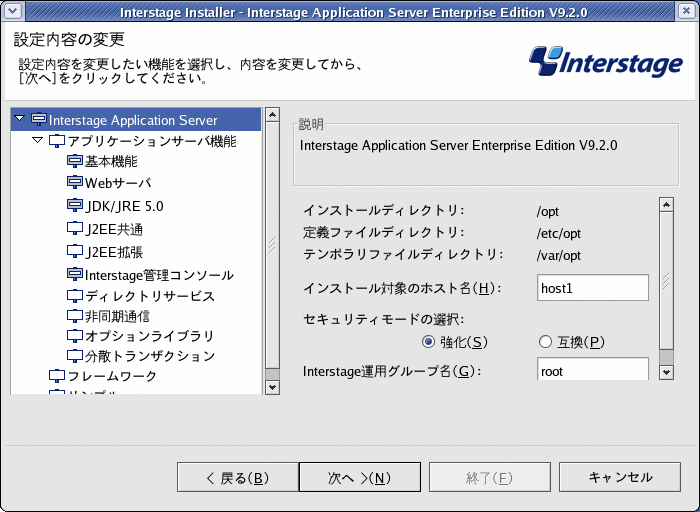Click the /etc/opt definition directory value

(558, 233)
